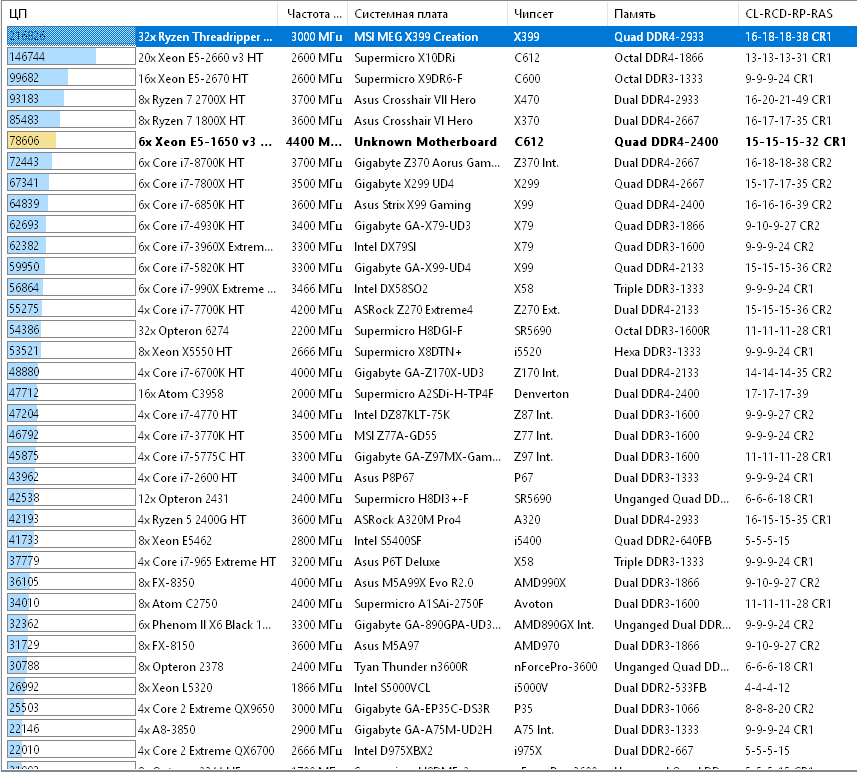Click the Supermicro X10DRi motherboard cell
The width and height of the screenshot is (857, 772).
(x=404, y=57)
